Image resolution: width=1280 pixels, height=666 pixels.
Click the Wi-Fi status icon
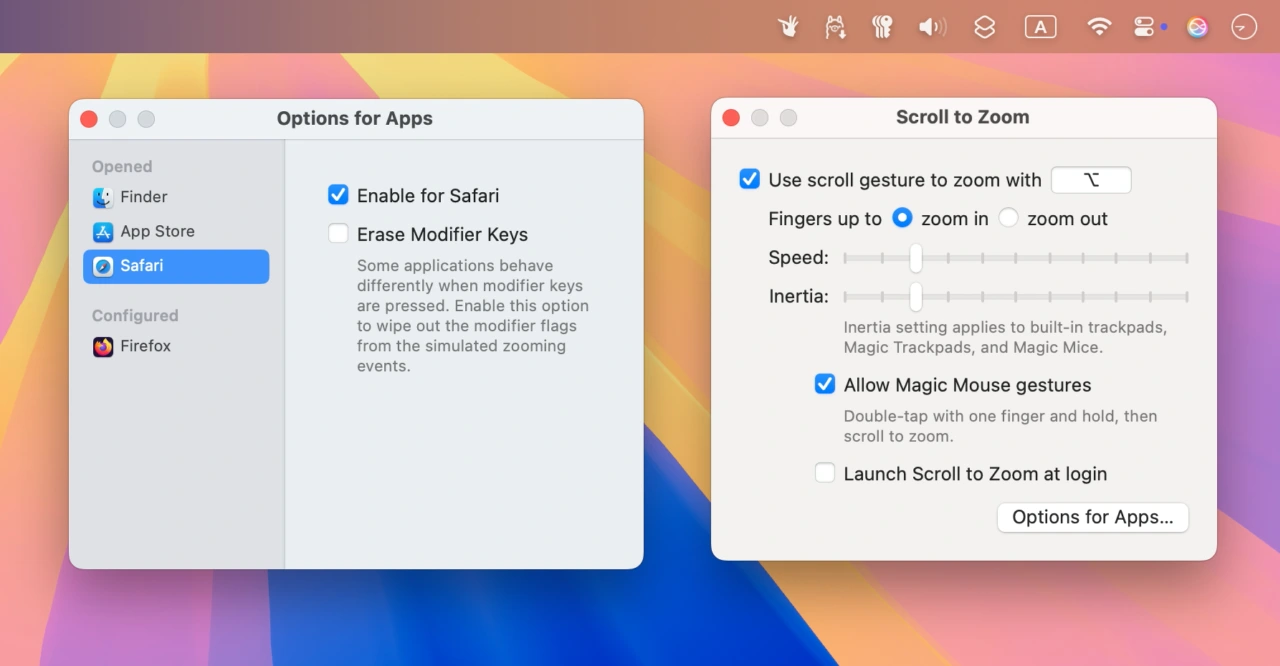pyautogui.click(x=1099, y=27)
